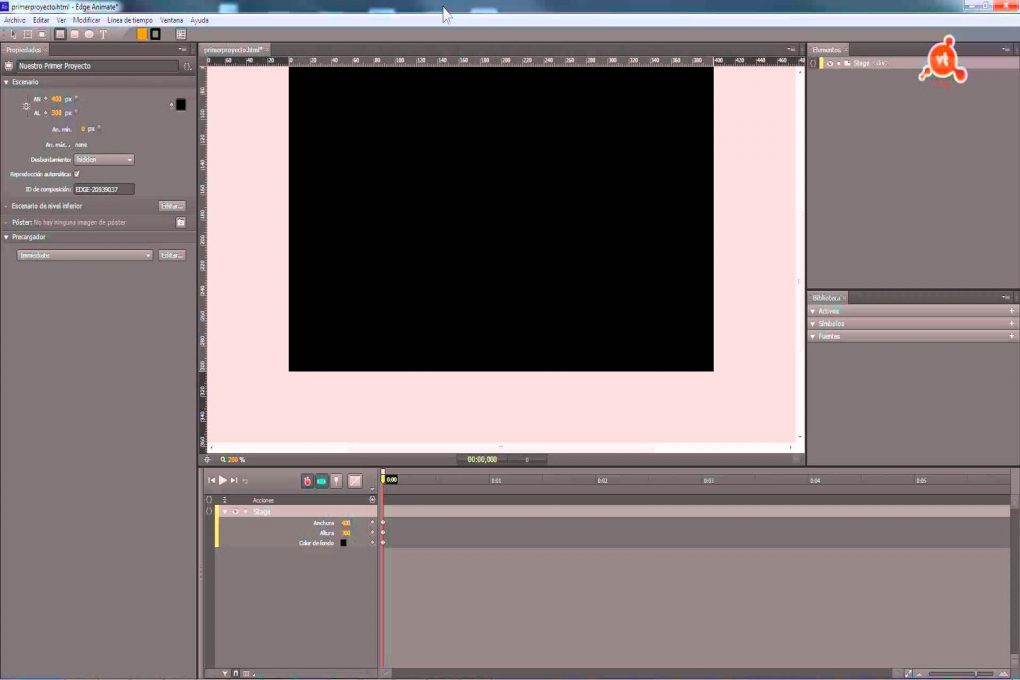Select the Ellipse tool

(x=90, y=33)
